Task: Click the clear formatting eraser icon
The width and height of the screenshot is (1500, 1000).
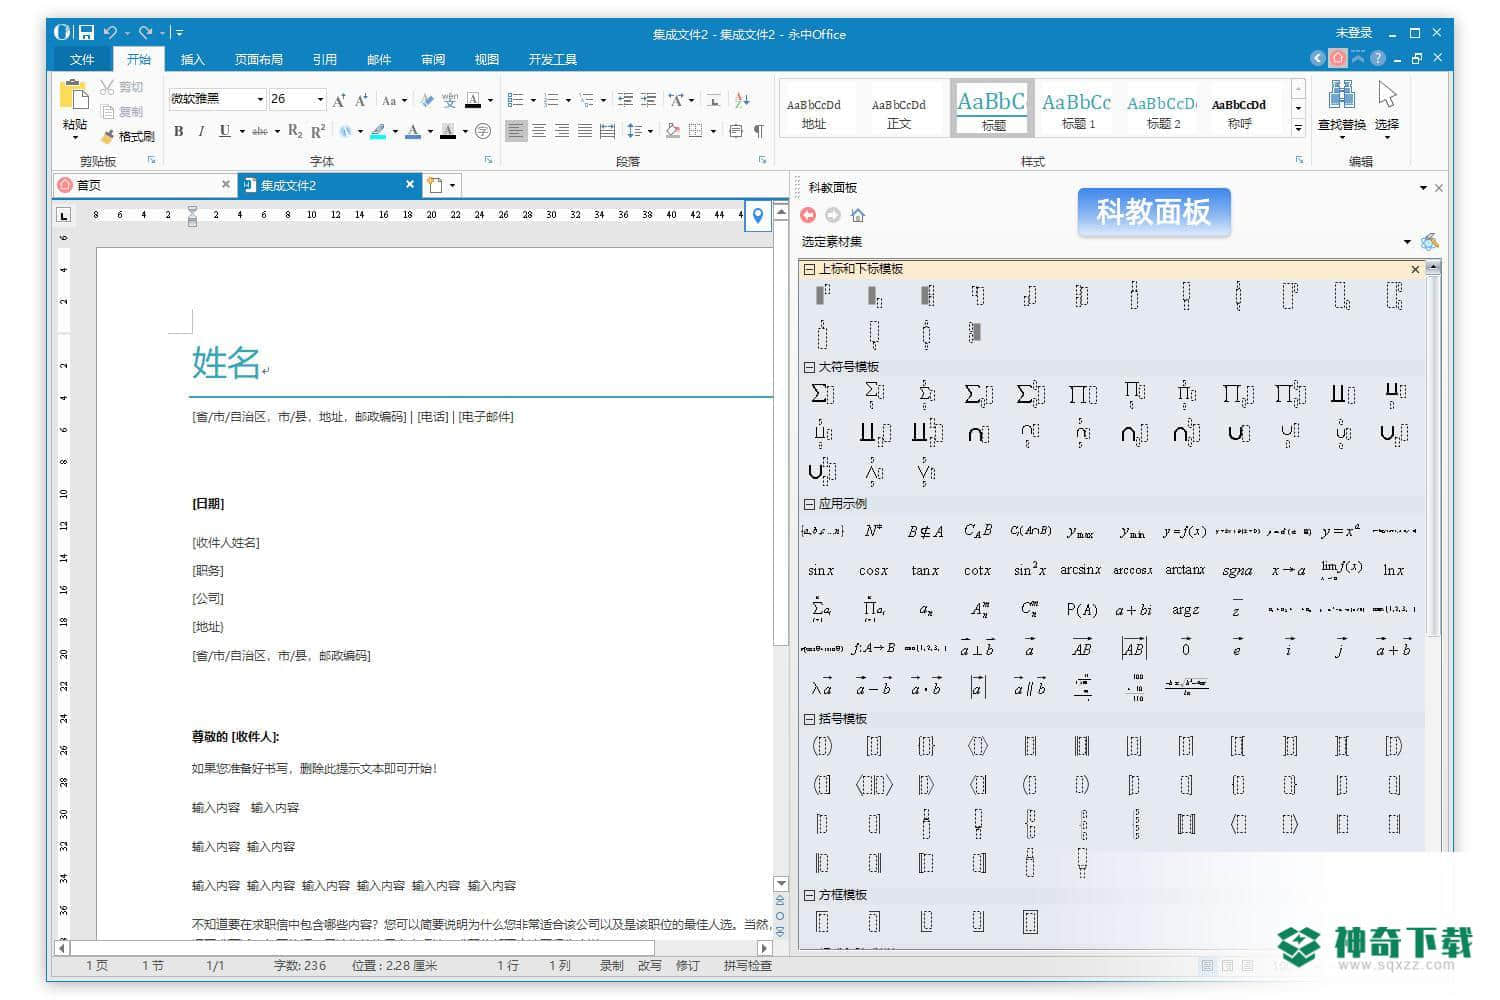Action: (x=427, y=100)
